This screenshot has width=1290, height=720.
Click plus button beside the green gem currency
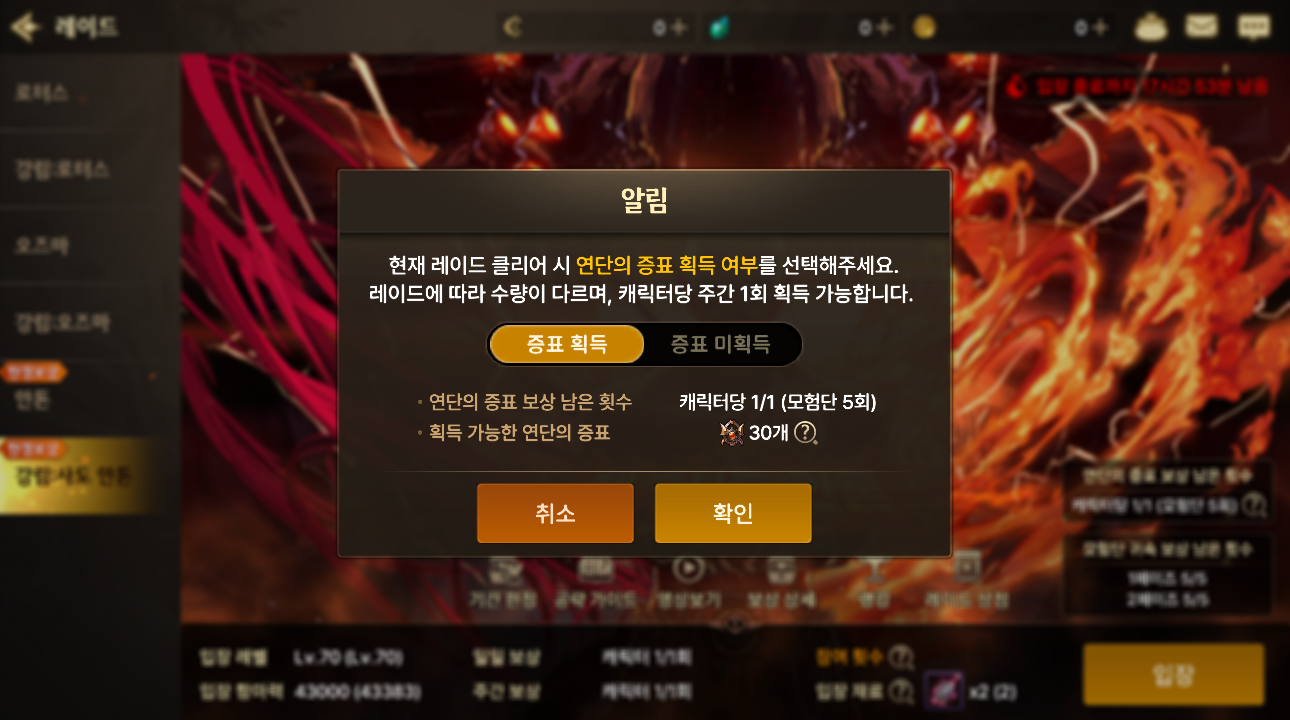(x=884, y=28)
